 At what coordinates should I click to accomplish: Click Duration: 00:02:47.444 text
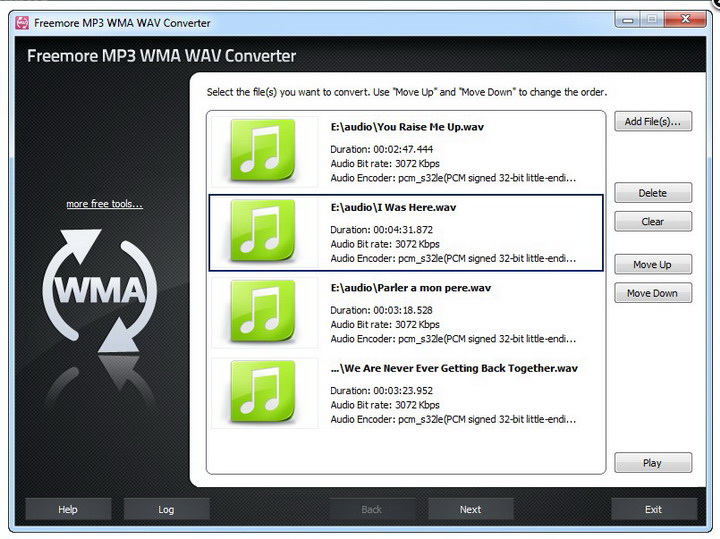[x=382, y=149]
